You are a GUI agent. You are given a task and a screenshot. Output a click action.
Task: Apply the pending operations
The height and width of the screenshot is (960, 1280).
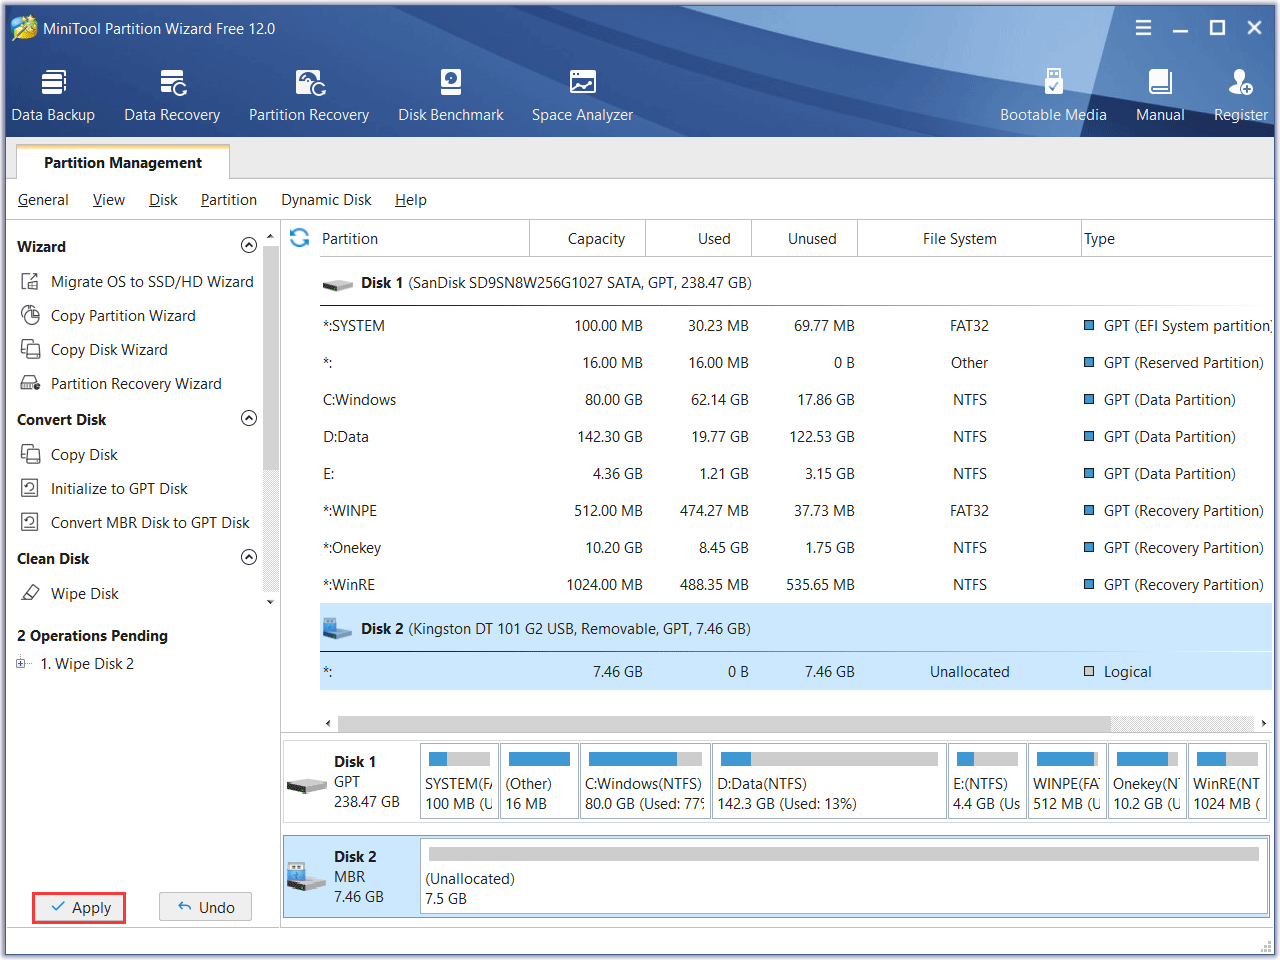(x=79, y=907)
